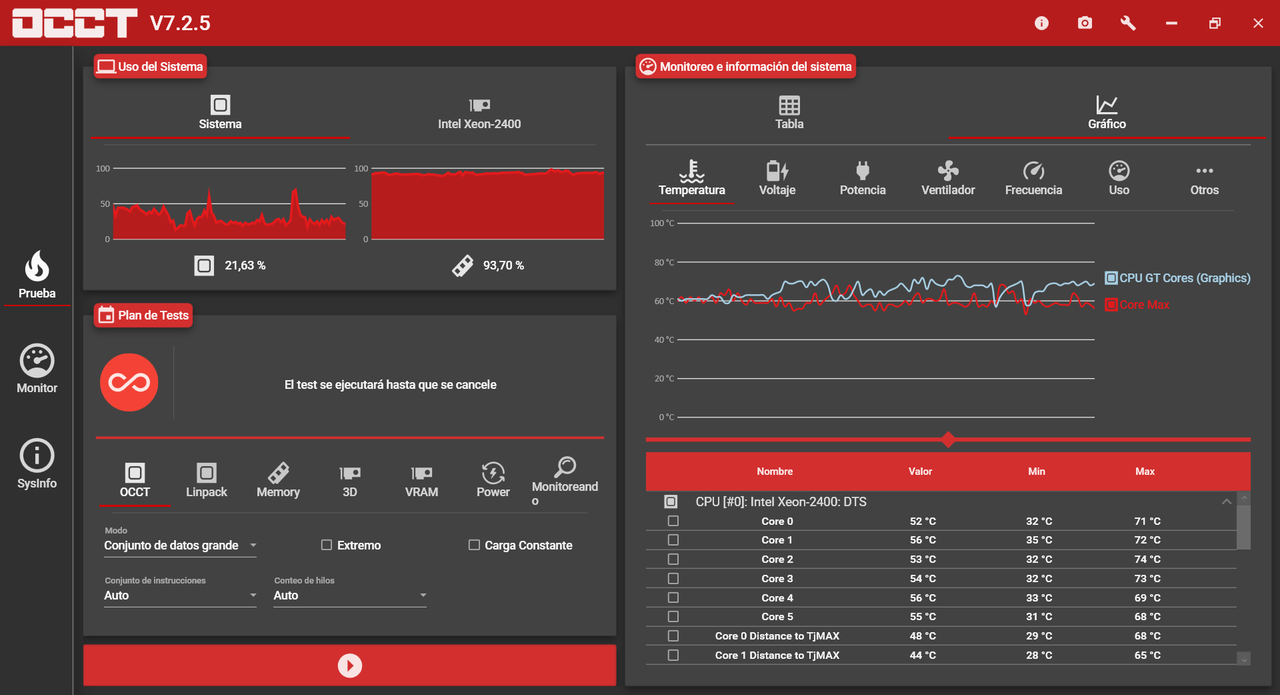Open the Monitor gauge section
This screenshot has width=1280, height=695.
click(x=37, y=369)
